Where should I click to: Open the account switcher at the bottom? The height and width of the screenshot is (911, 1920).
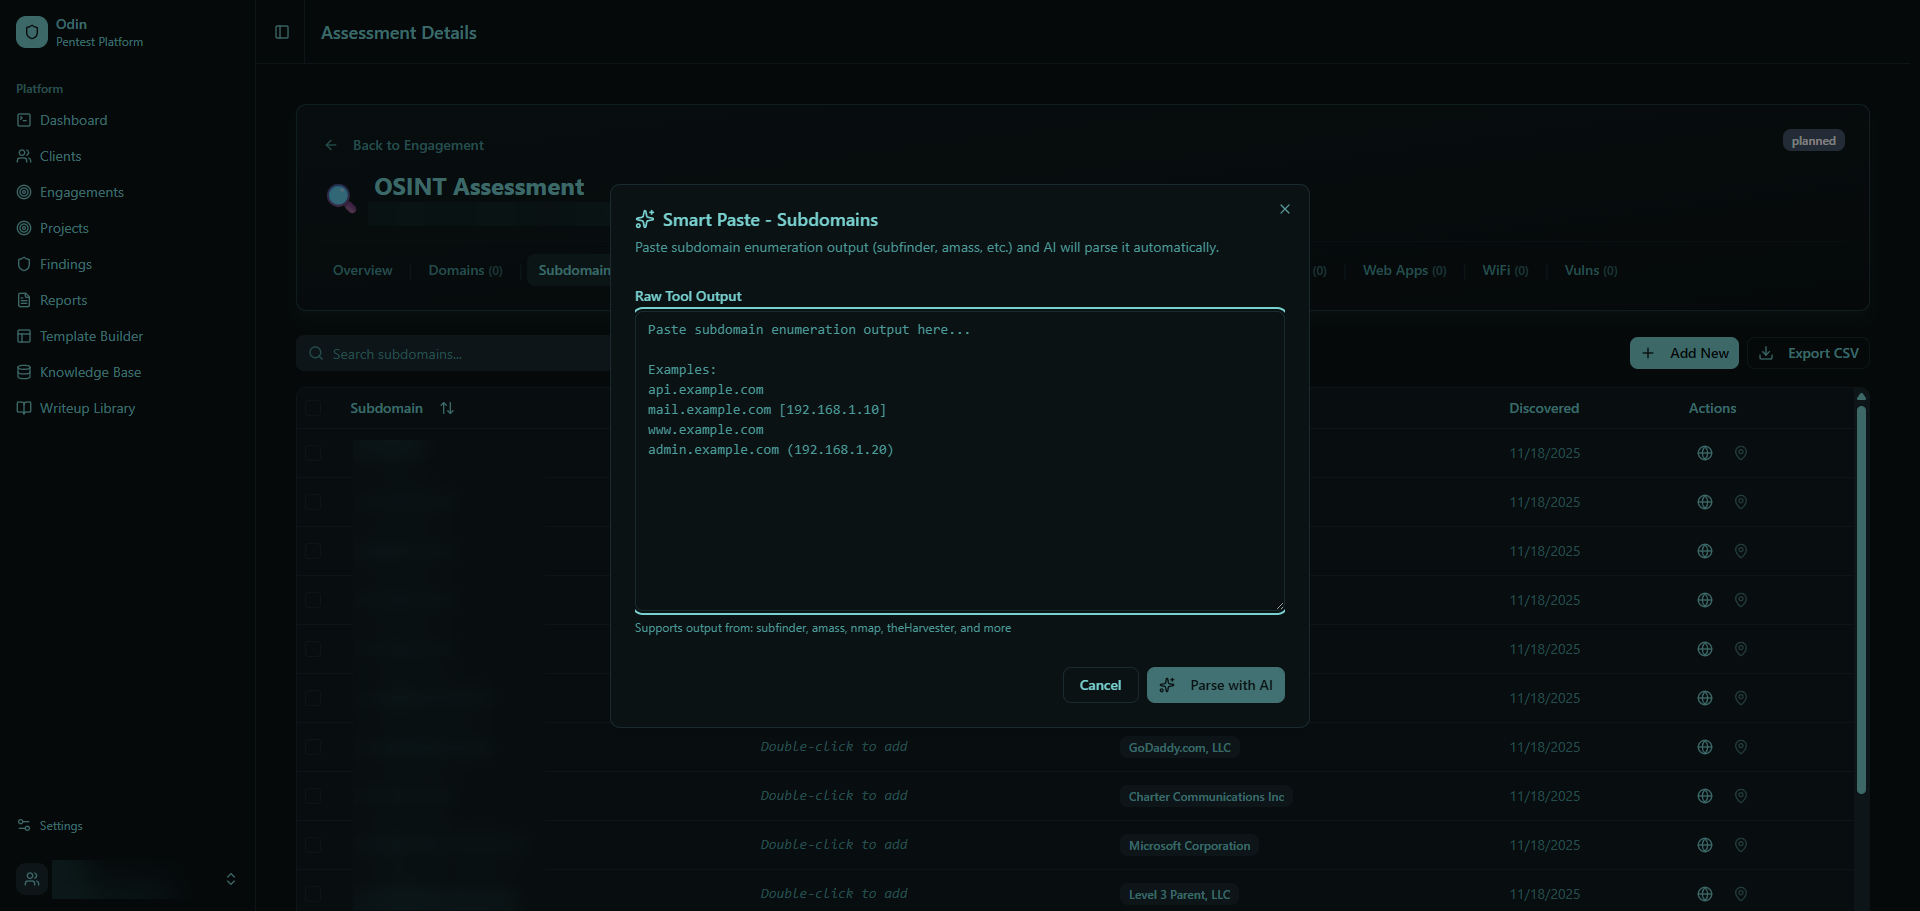pos(130,879)
